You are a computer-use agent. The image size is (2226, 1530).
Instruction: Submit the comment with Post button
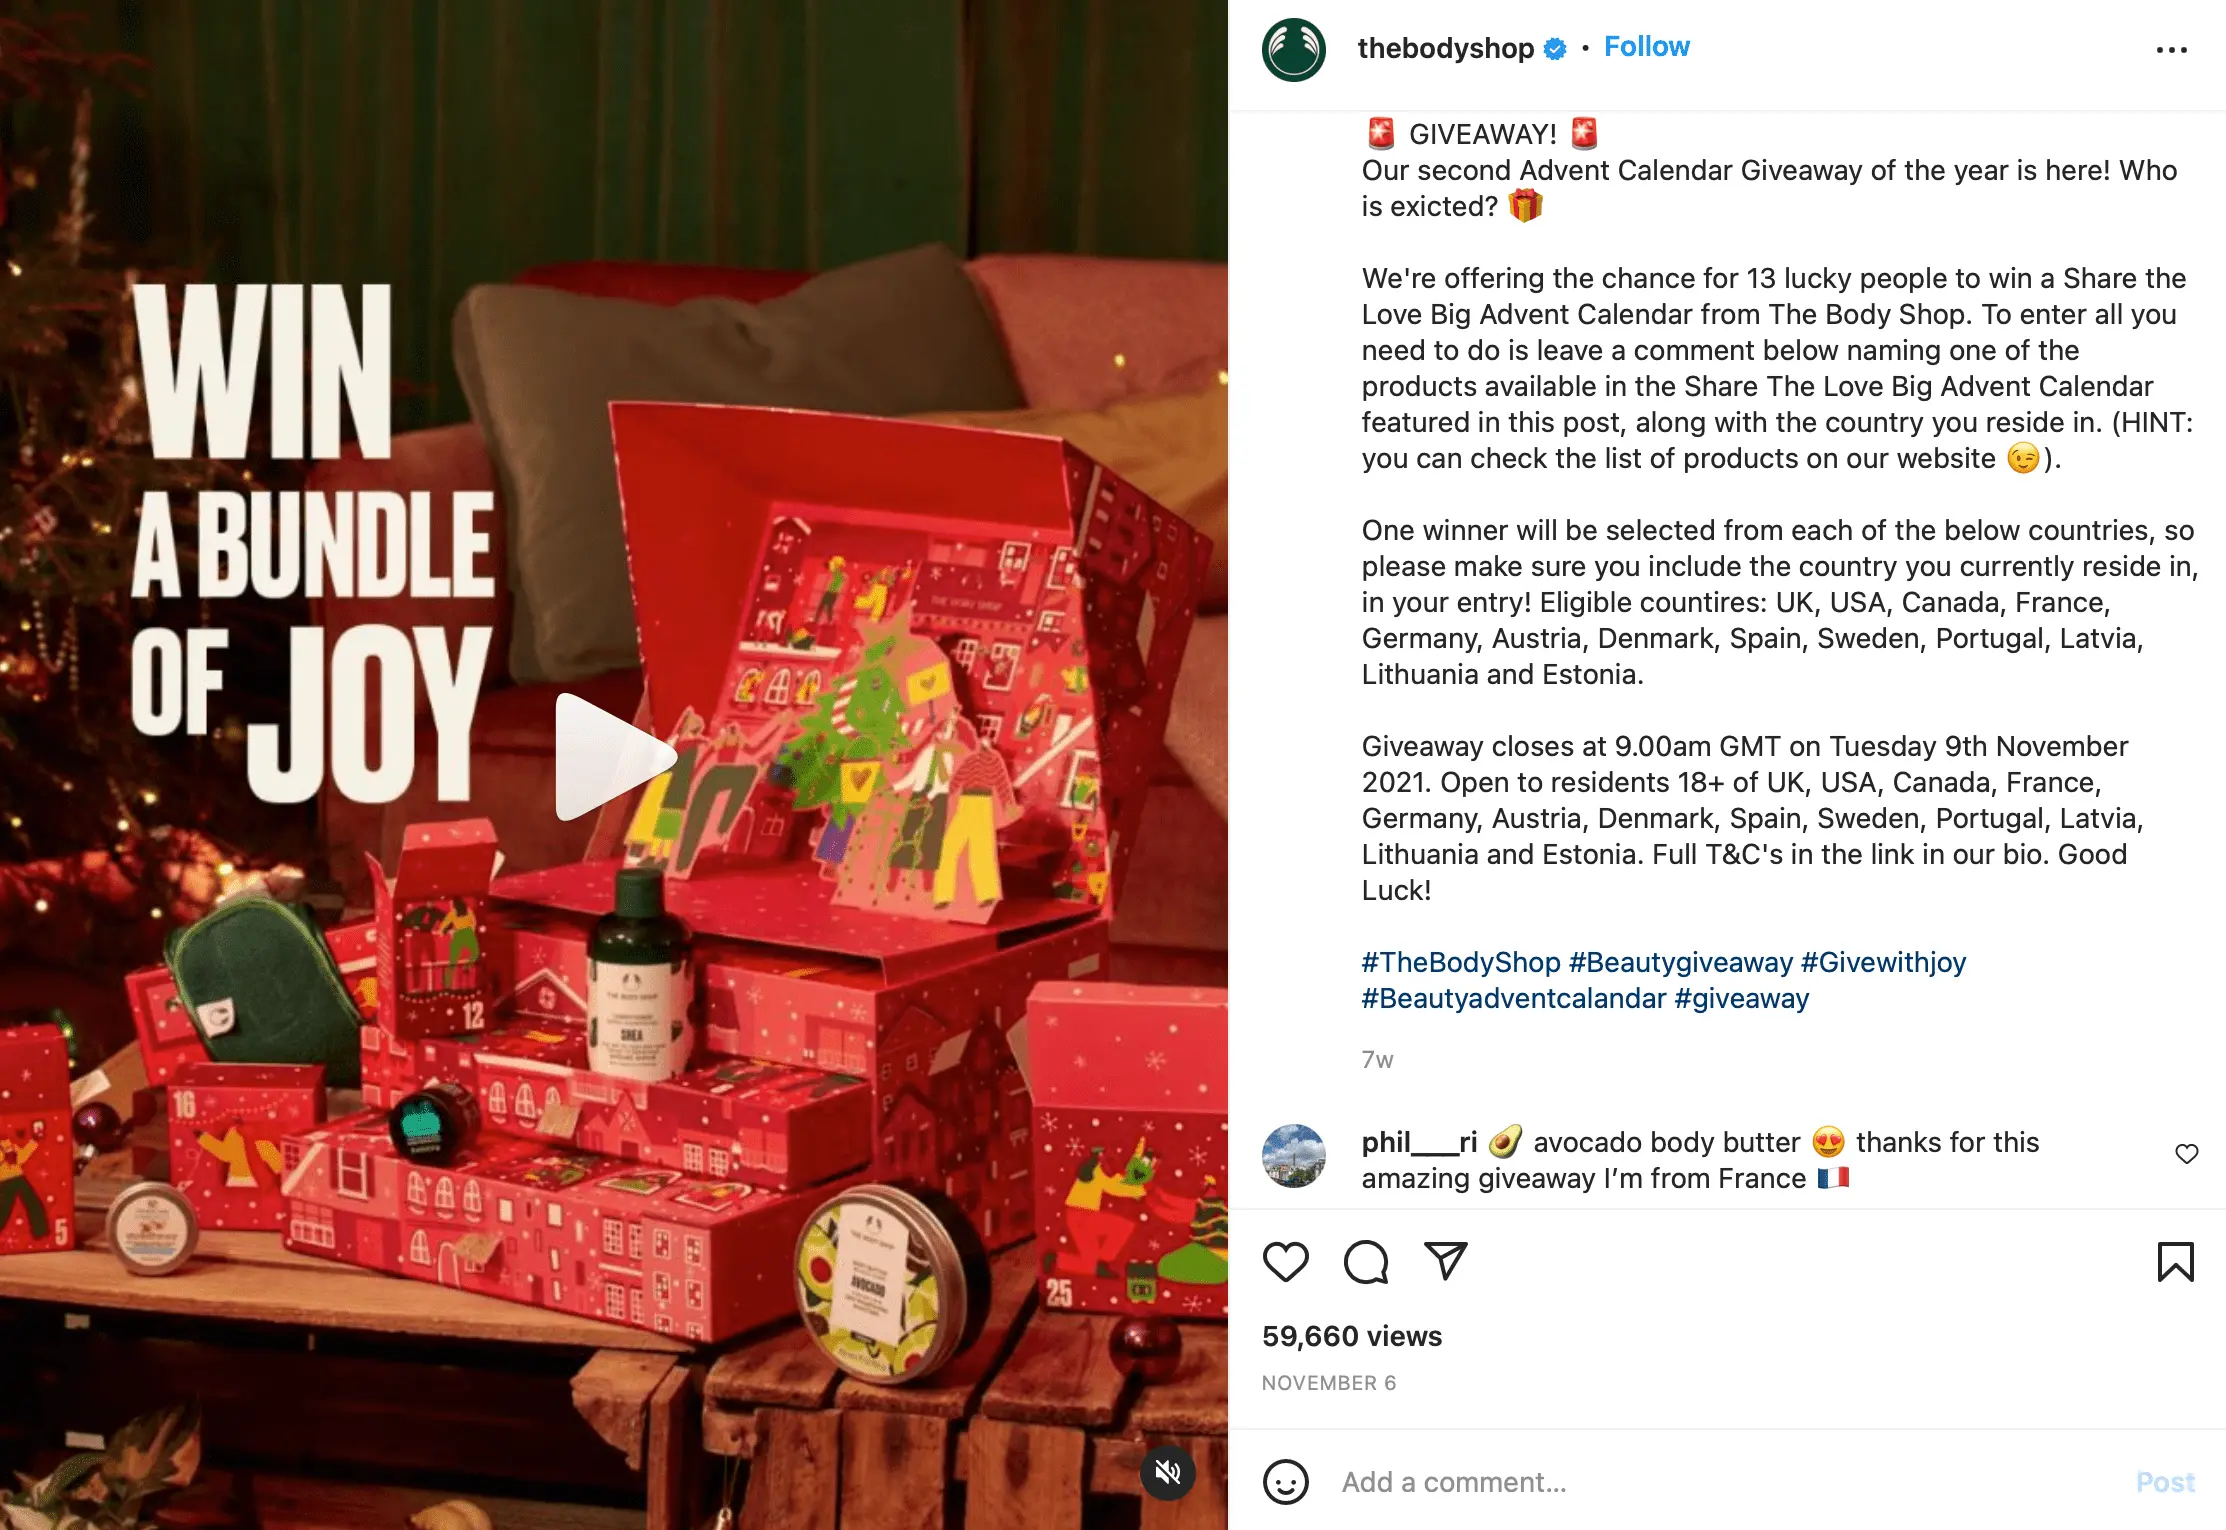tap(2165, 1482)
